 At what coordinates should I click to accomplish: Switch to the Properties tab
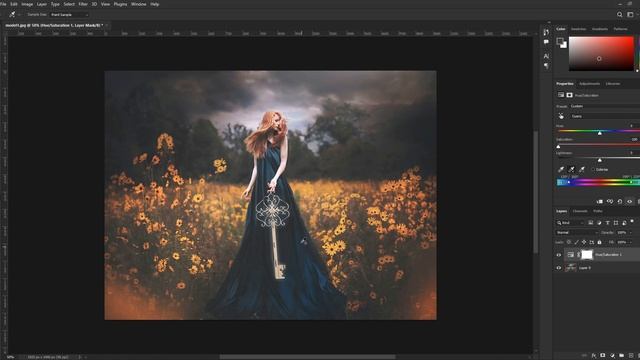565,84
